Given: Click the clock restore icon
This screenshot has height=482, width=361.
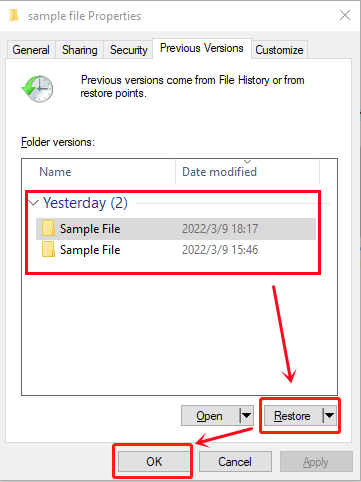Looking at the screenshot, I should pos(37,89).
